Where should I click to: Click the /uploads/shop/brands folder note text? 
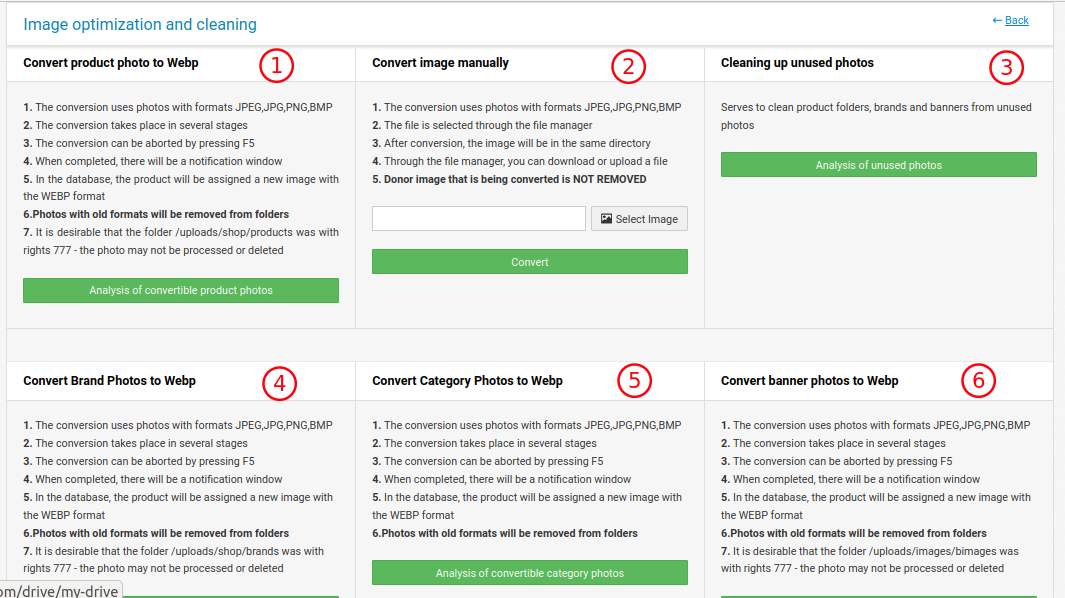173,559
